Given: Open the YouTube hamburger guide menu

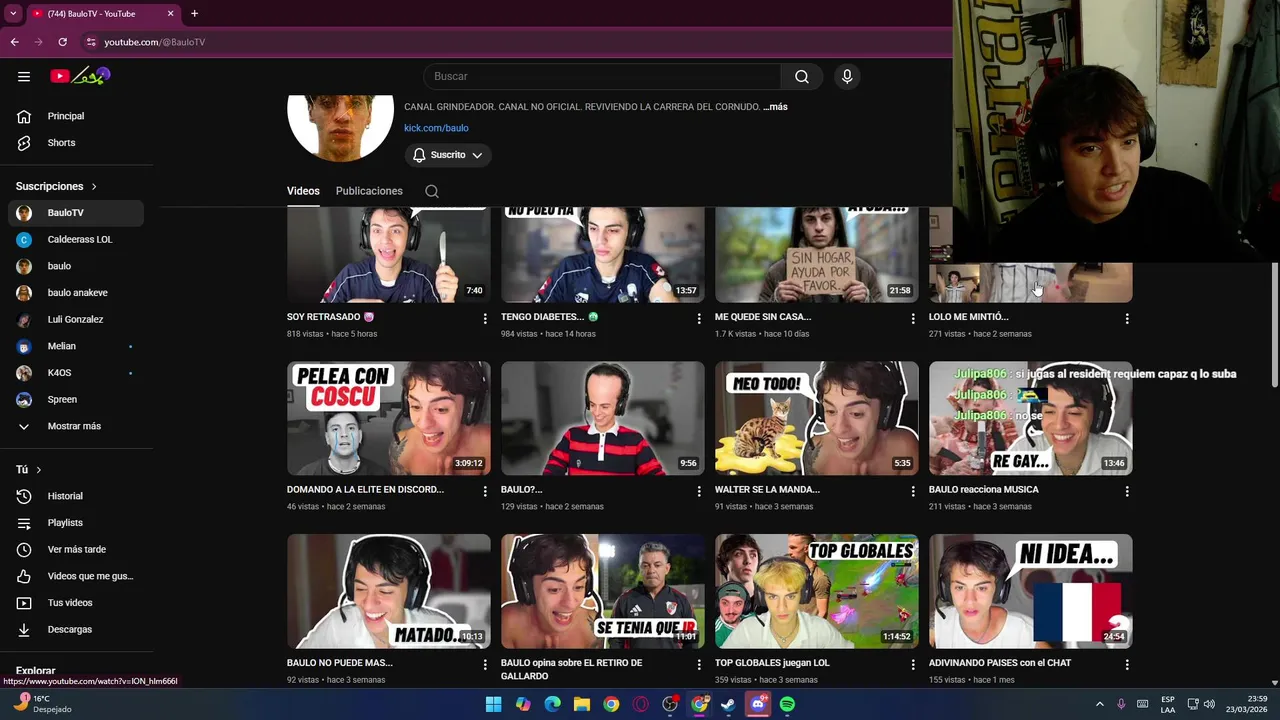Looking at the screenshot, I should tap(24, 76).
